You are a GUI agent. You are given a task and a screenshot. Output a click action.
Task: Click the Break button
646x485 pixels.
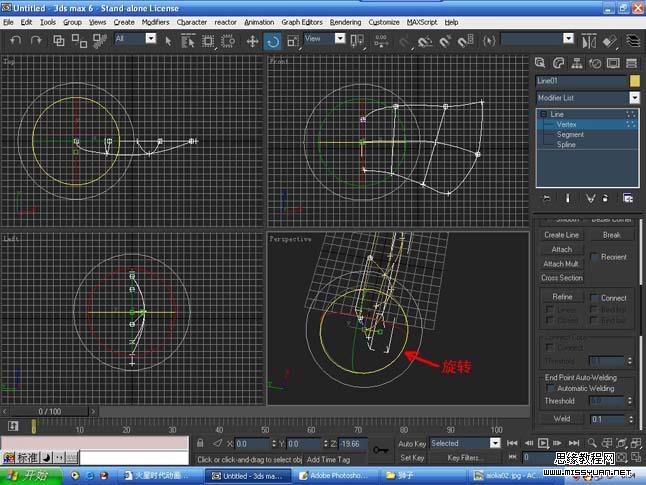click(x=611, y=234)
